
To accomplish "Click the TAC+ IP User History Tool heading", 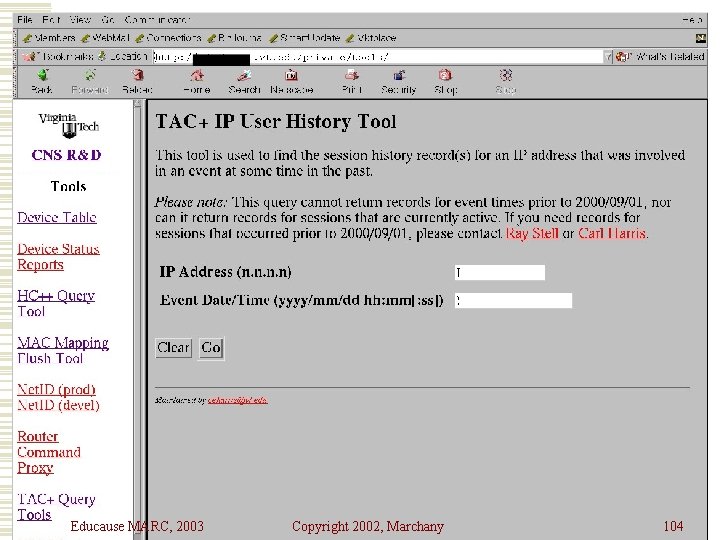I will 276,122.
